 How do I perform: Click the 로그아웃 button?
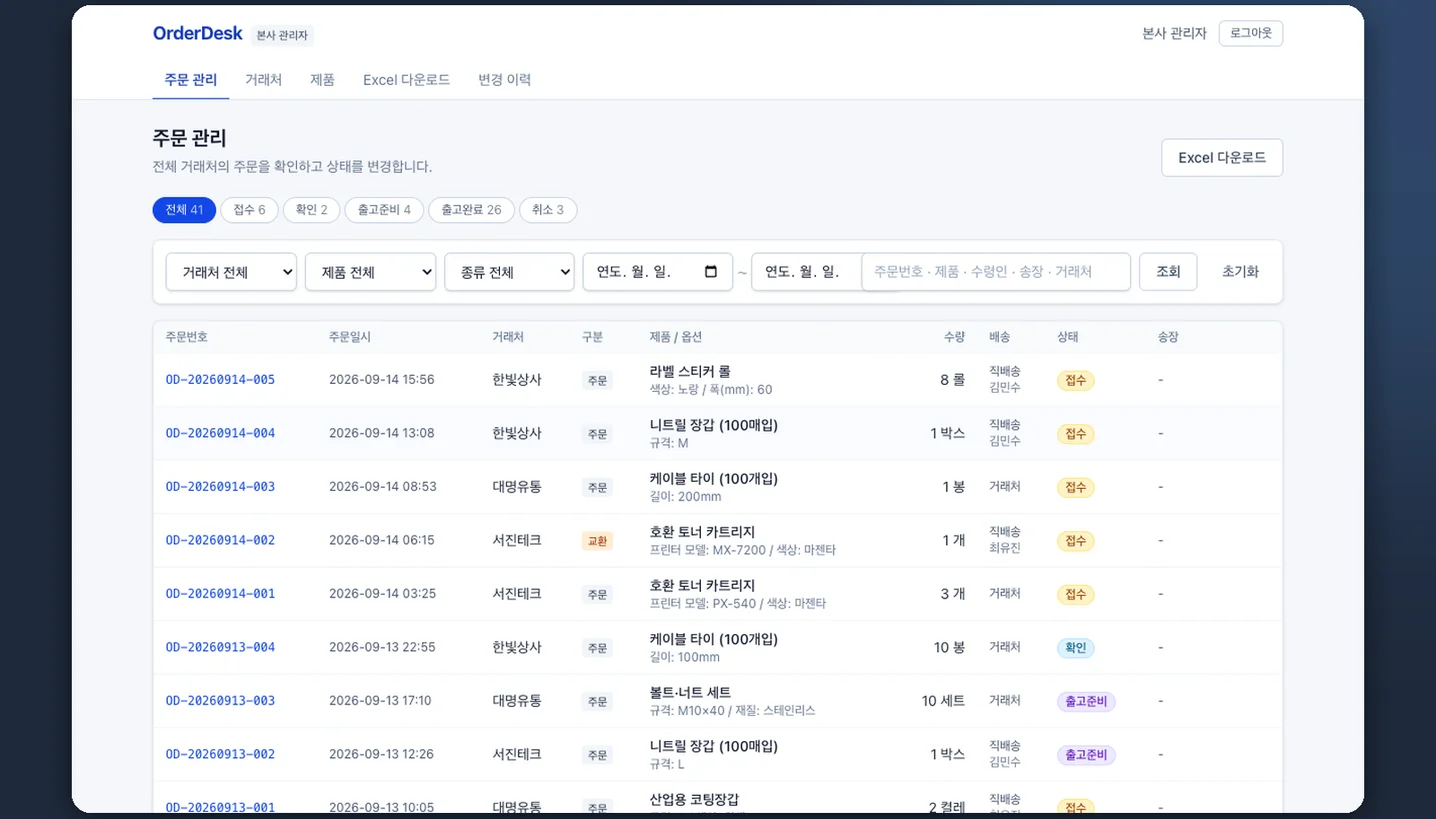1251,33
